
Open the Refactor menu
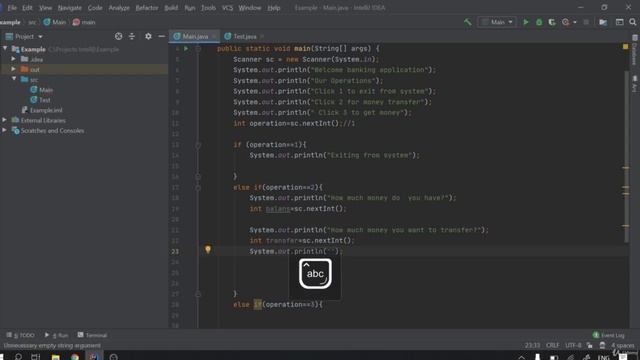pos(147,8)
